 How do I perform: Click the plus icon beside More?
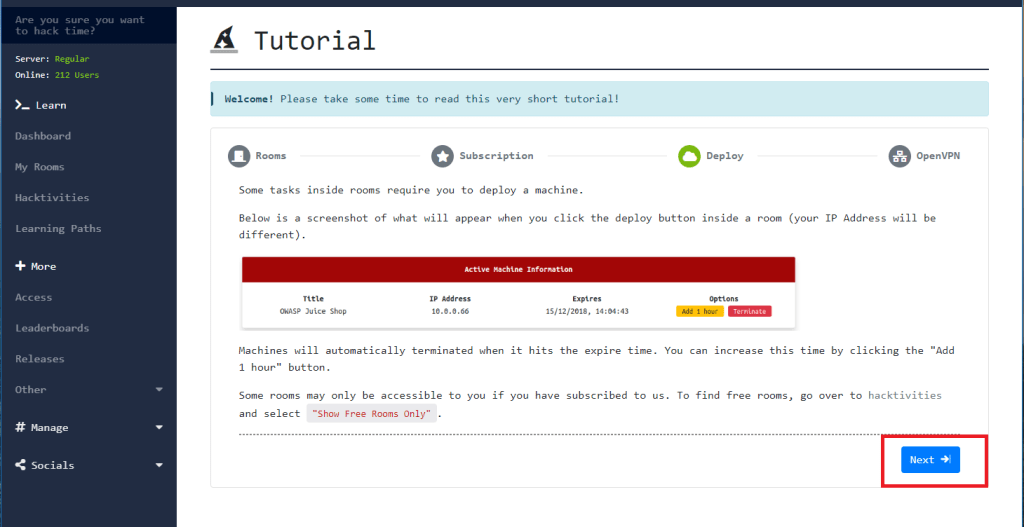click(20, 267)
